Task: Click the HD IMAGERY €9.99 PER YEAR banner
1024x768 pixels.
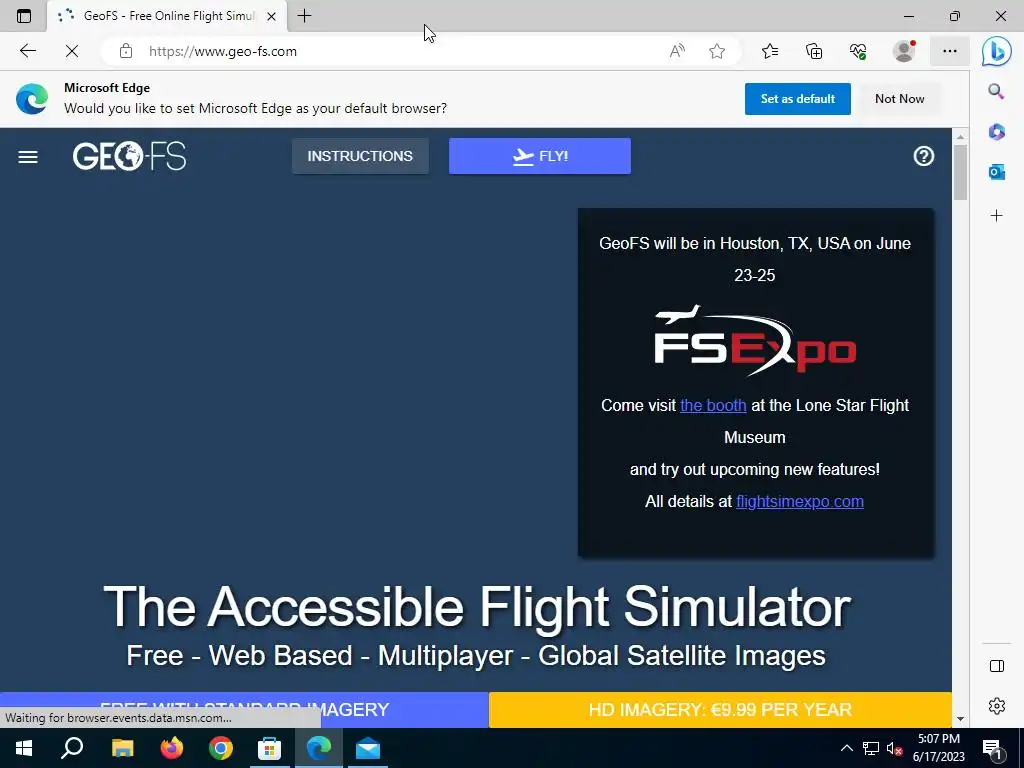Action: click(x=720, y=709)
